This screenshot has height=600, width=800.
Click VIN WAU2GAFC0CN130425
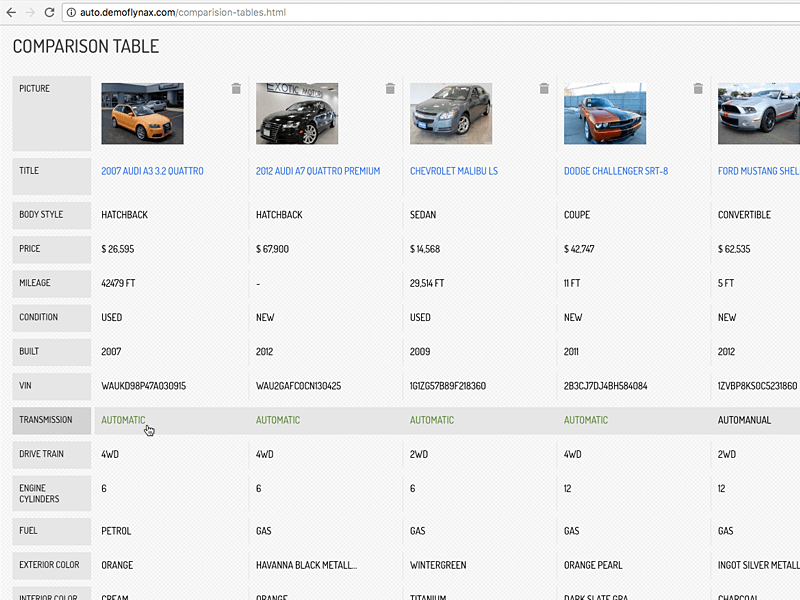pyautogui.click(x=298, y=386)
